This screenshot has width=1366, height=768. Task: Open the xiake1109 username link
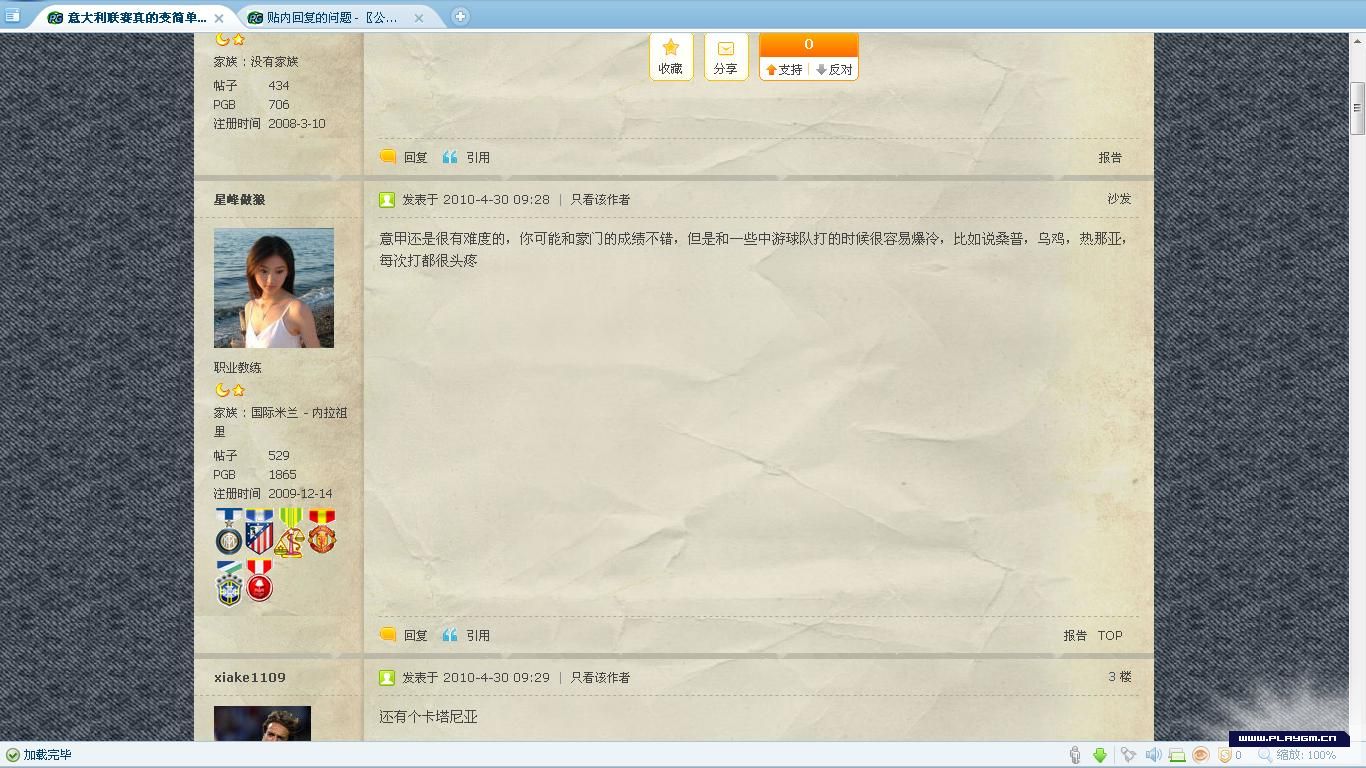[250, 678]
